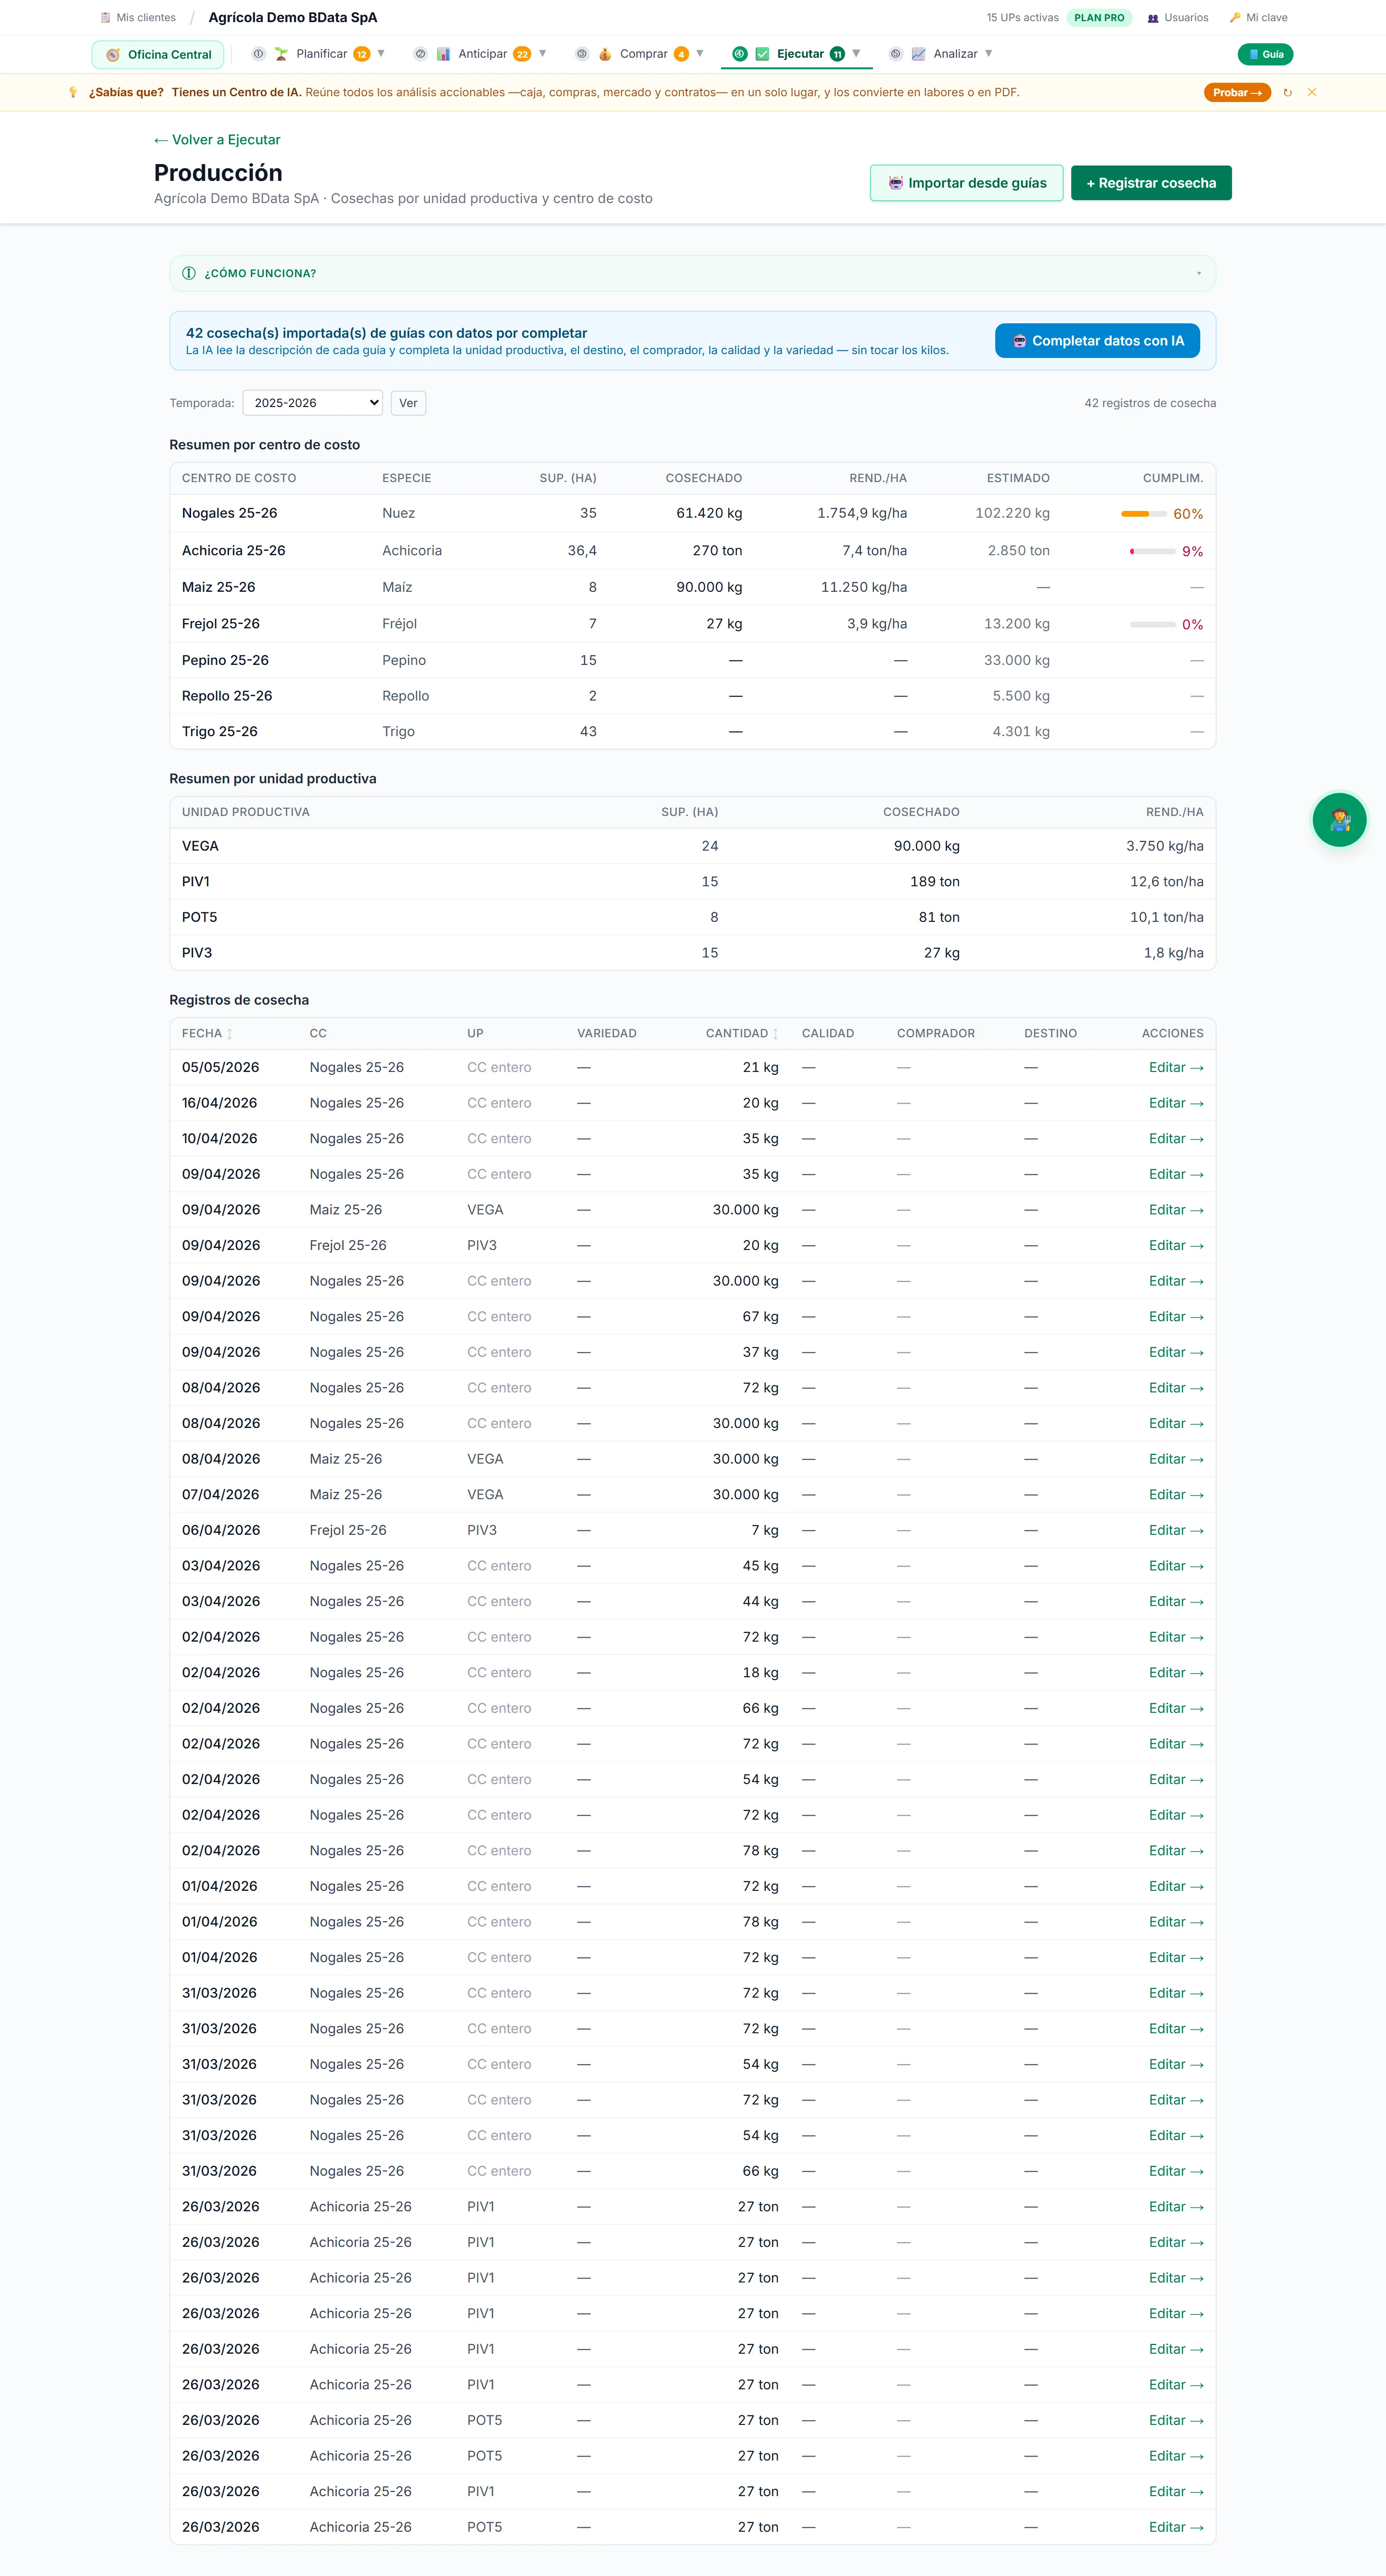
Task: Click the Trigo 25-26 centro de costo row
Action: pos(693,732)
